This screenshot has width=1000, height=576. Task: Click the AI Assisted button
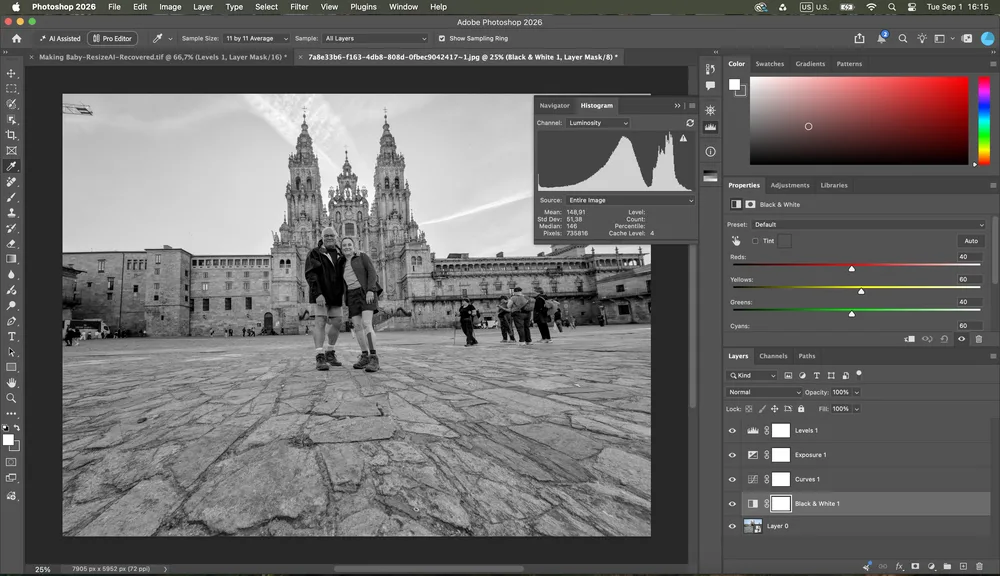click(59, 38)
